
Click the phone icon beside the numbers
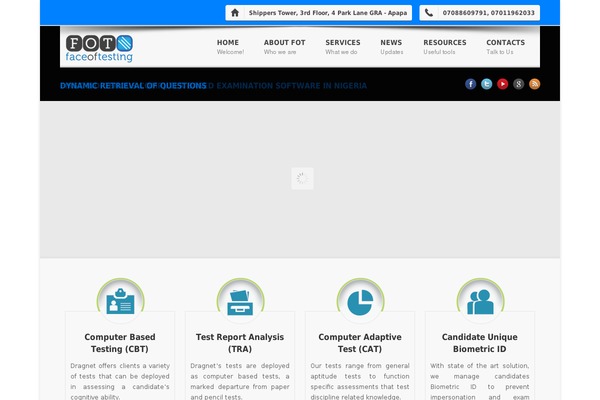[429, 13]
